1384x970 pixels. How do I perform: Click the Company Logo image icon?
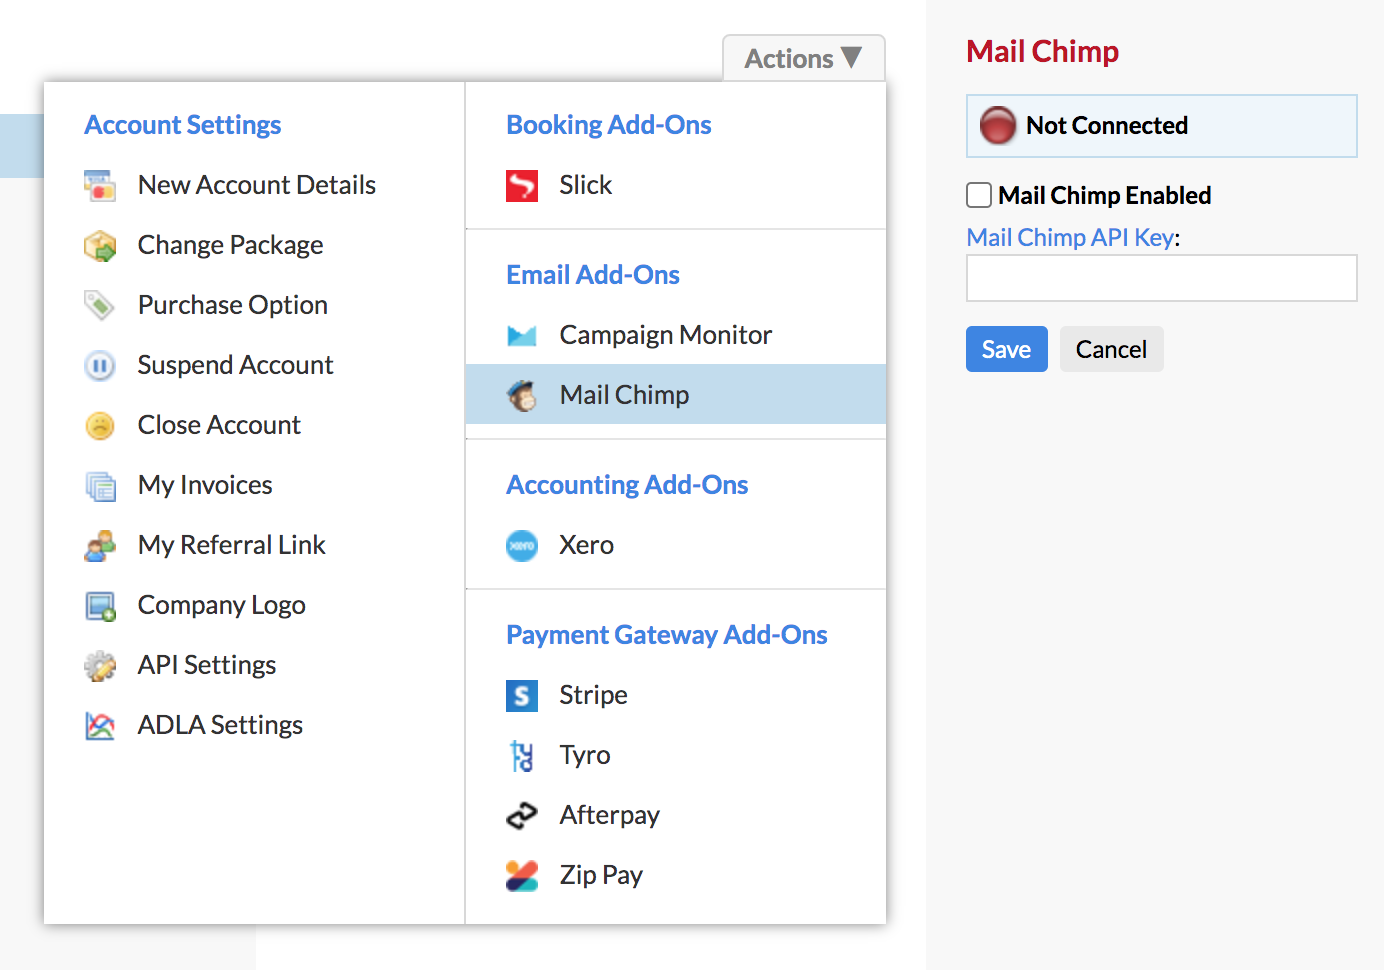pyautogui.click(x=100, y=605)
